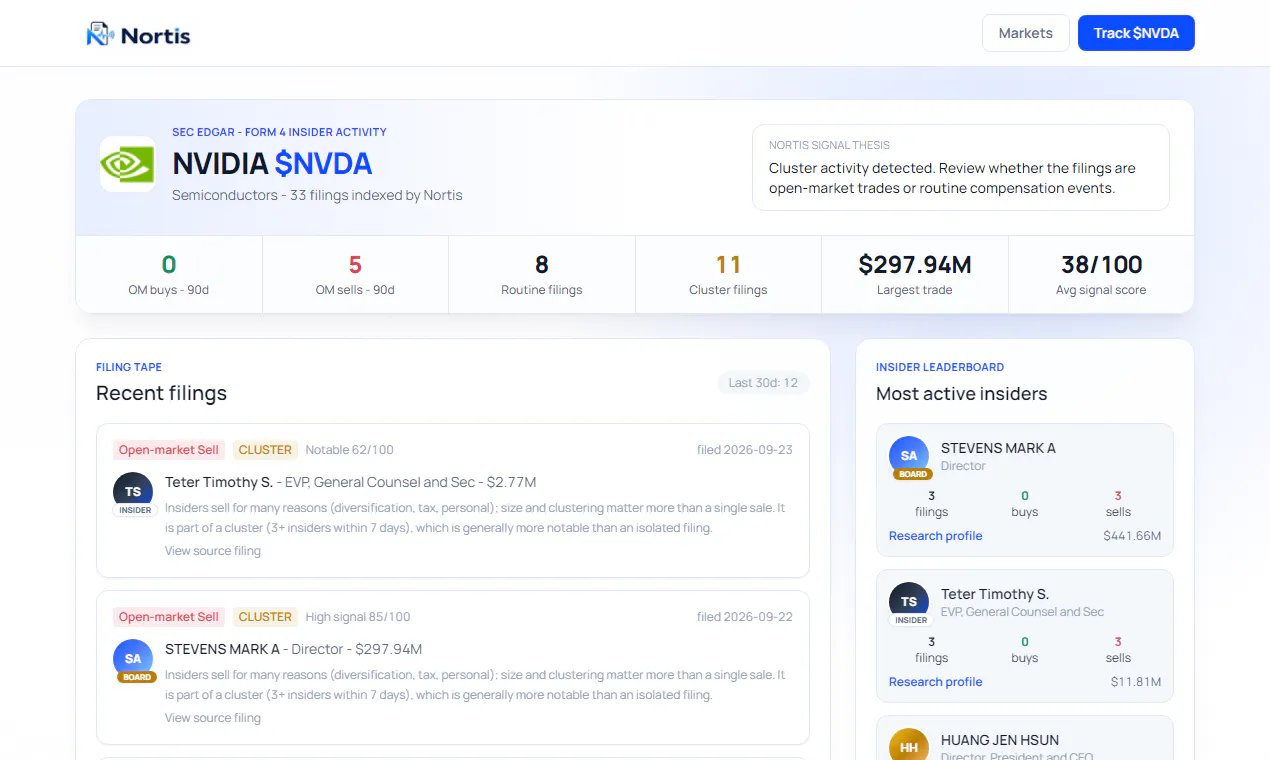
Task: Click BOARD badge in STEVENS filing card
Action: point(137,677)
